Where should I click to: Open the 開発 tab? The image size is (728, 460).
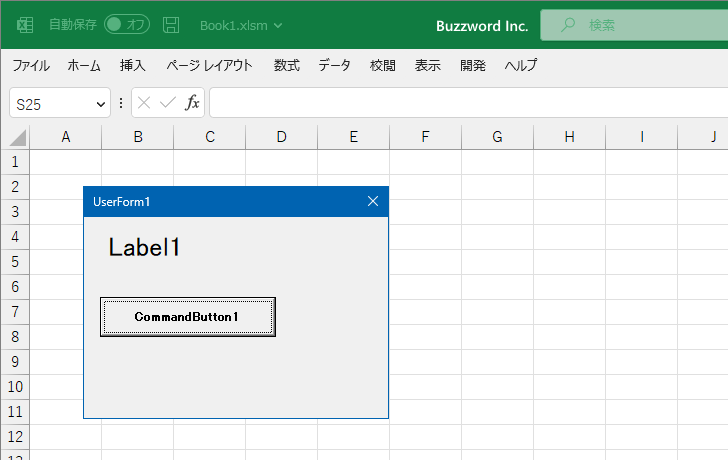tap(473, 66)
